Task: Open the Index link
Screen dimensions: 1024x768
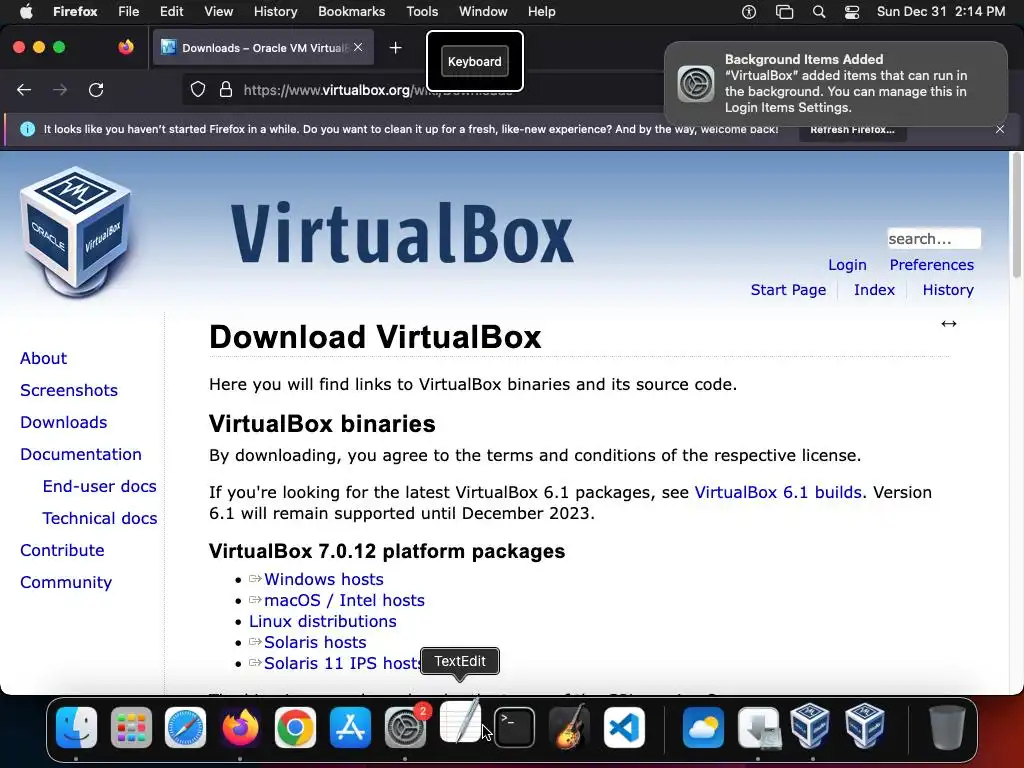Action: [874, 290]
